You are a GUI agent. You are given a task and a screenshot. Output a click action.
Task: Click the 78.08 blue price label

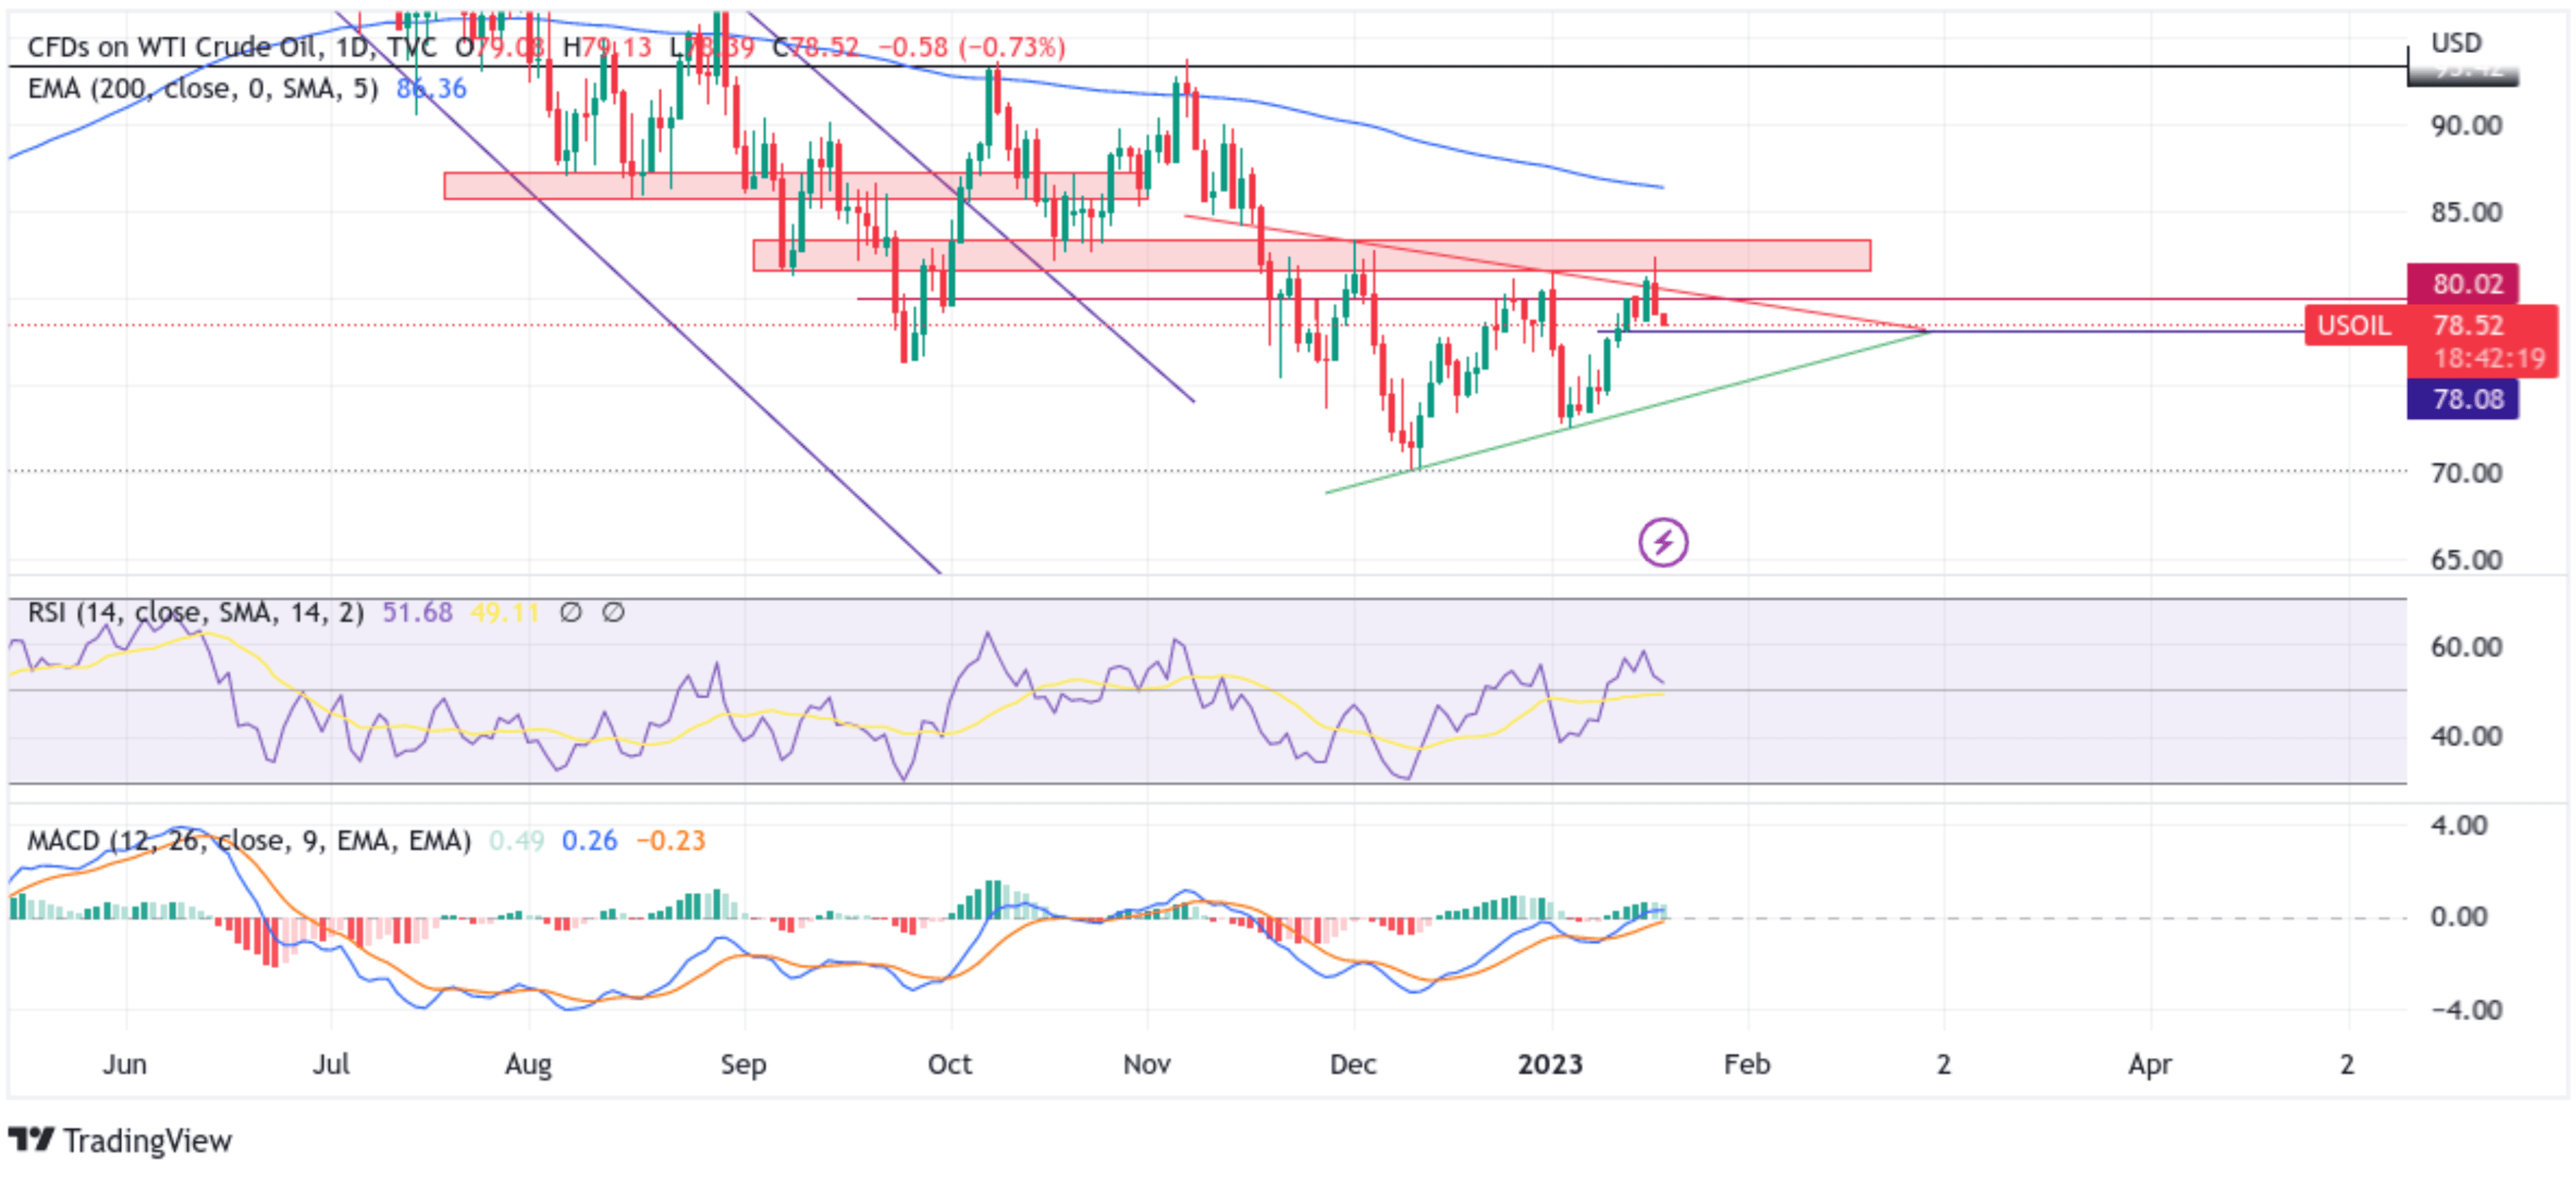coord(2462,400)
